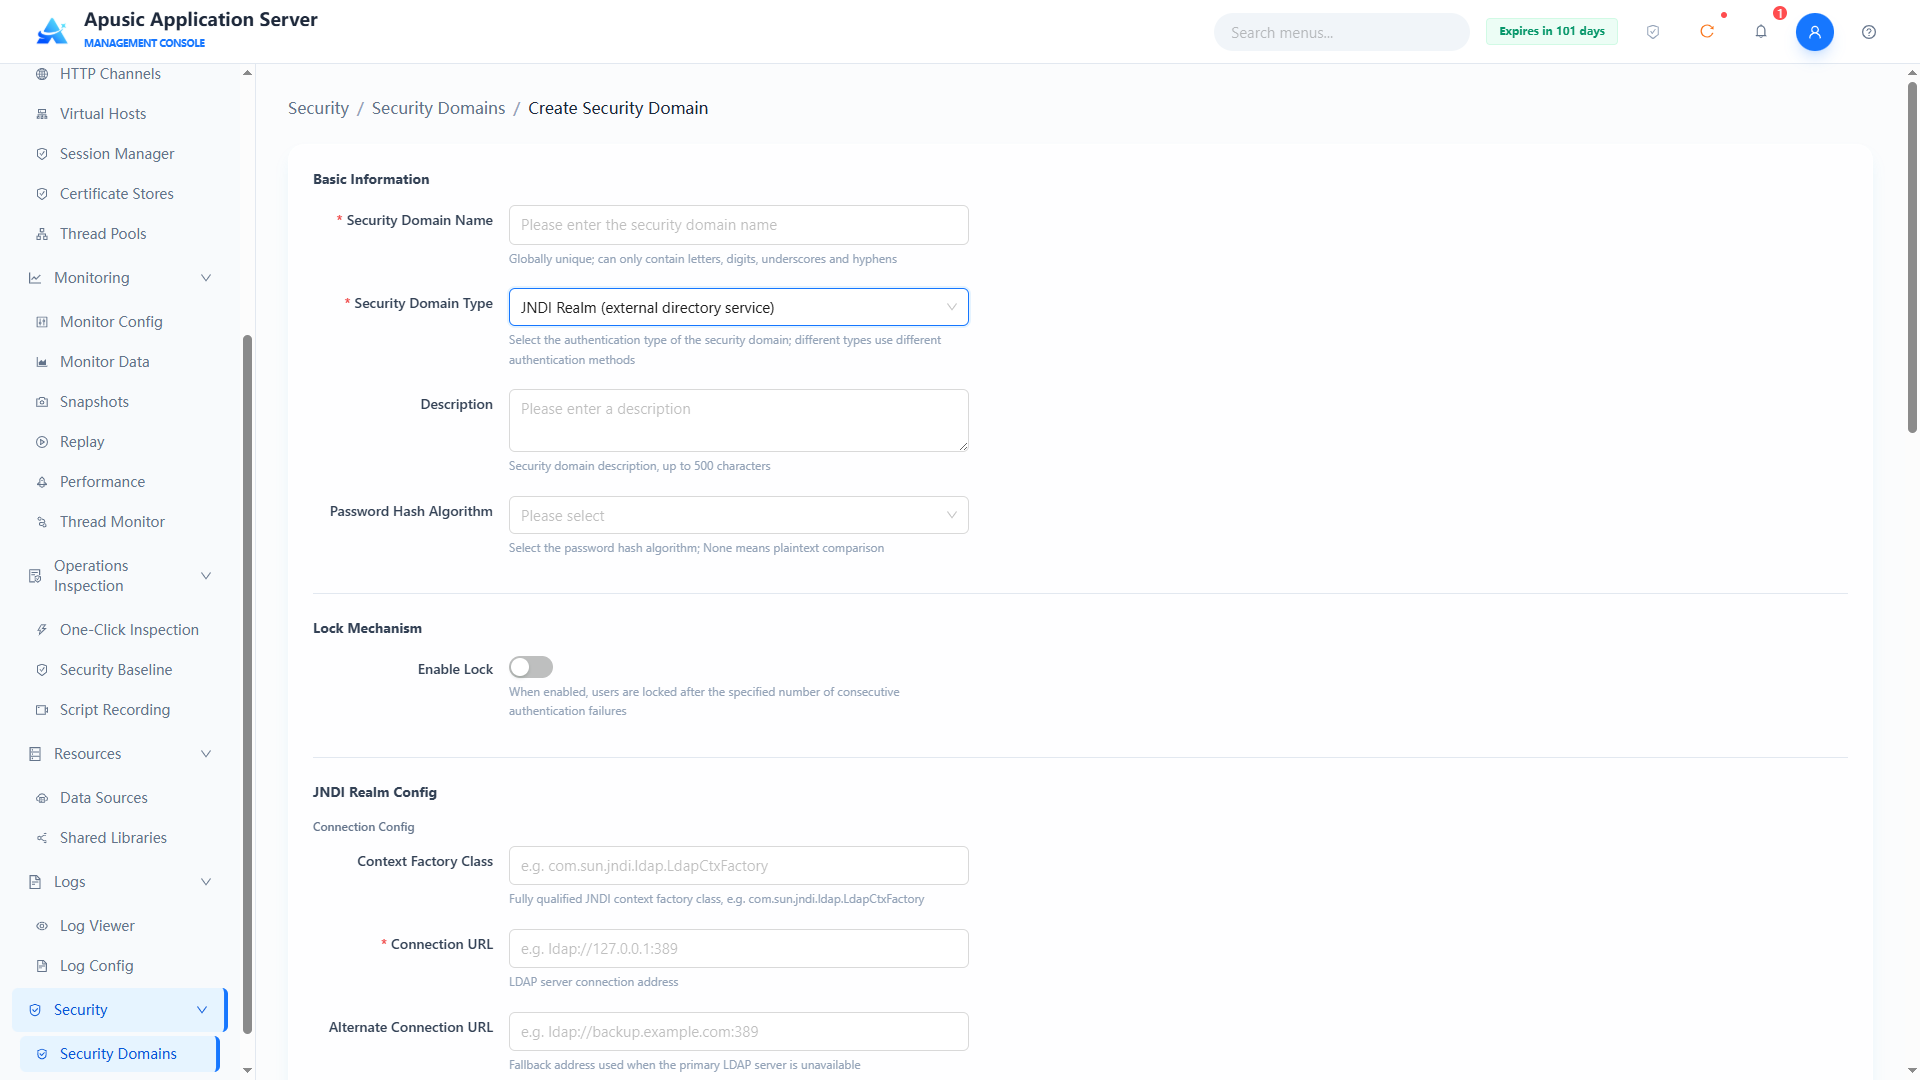Click the Expires in 101 days badge
1920x1080 pixels.
1552,32
